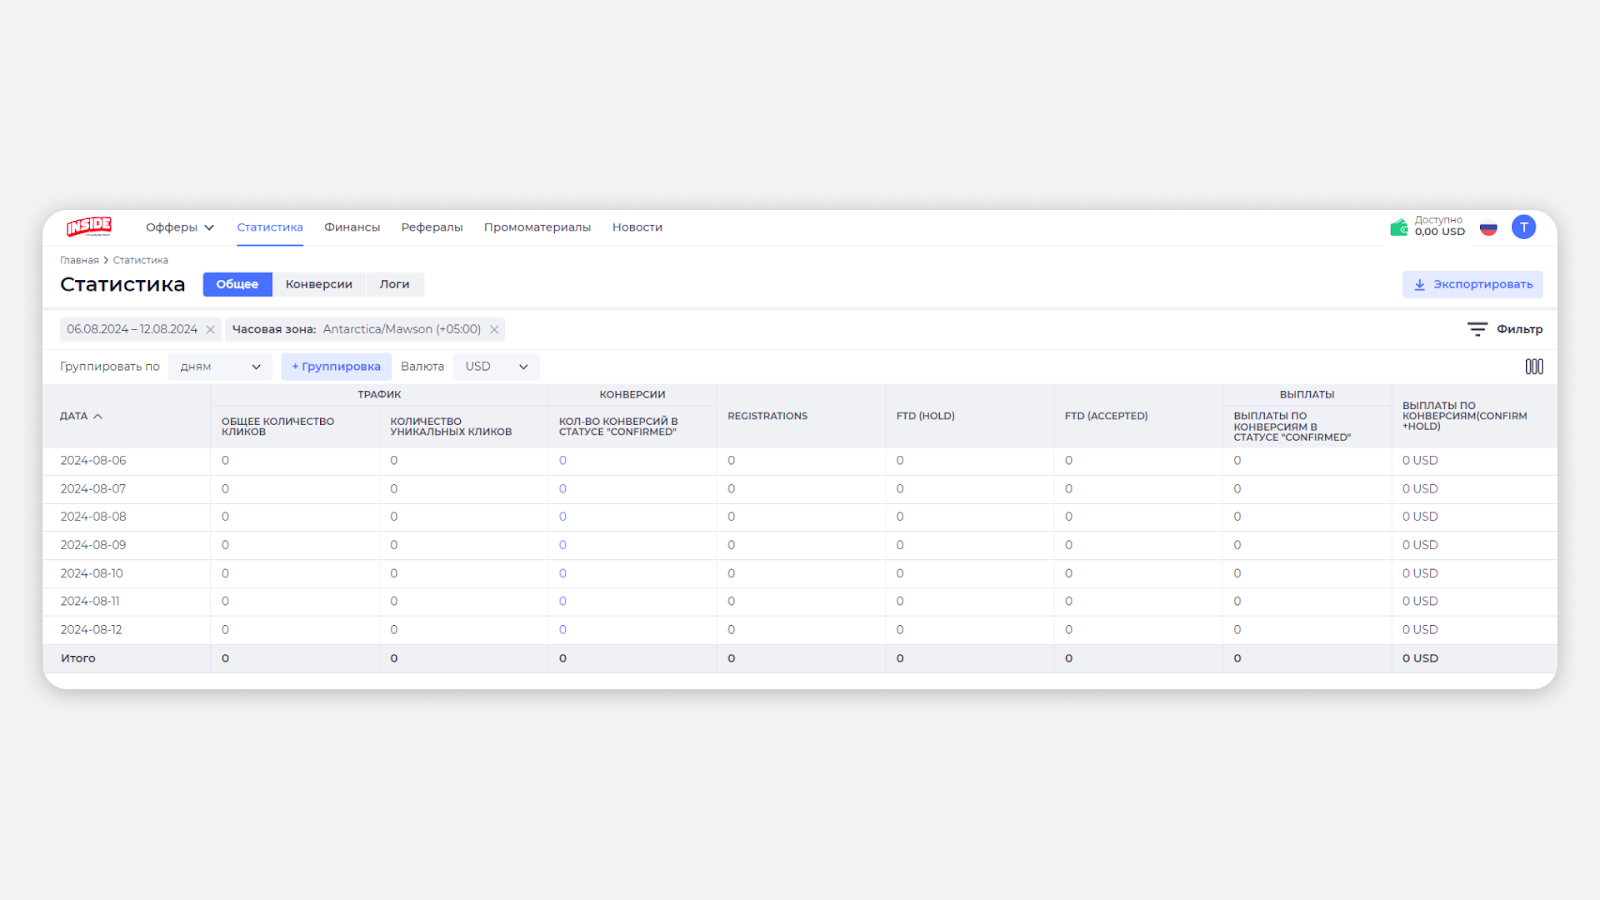The width and height of the screenshot is (1600, 900).
Task: Click the INSIDE logo
Action: coord(89,227)
